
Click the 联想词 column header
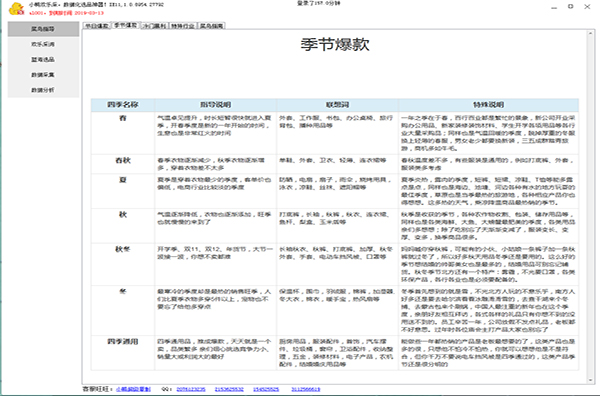tap(338, 105)
